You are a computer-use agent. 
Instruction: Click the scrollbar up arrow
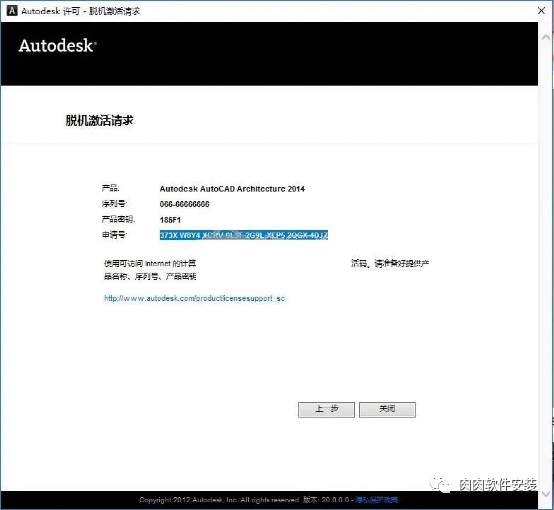[546, 37]
